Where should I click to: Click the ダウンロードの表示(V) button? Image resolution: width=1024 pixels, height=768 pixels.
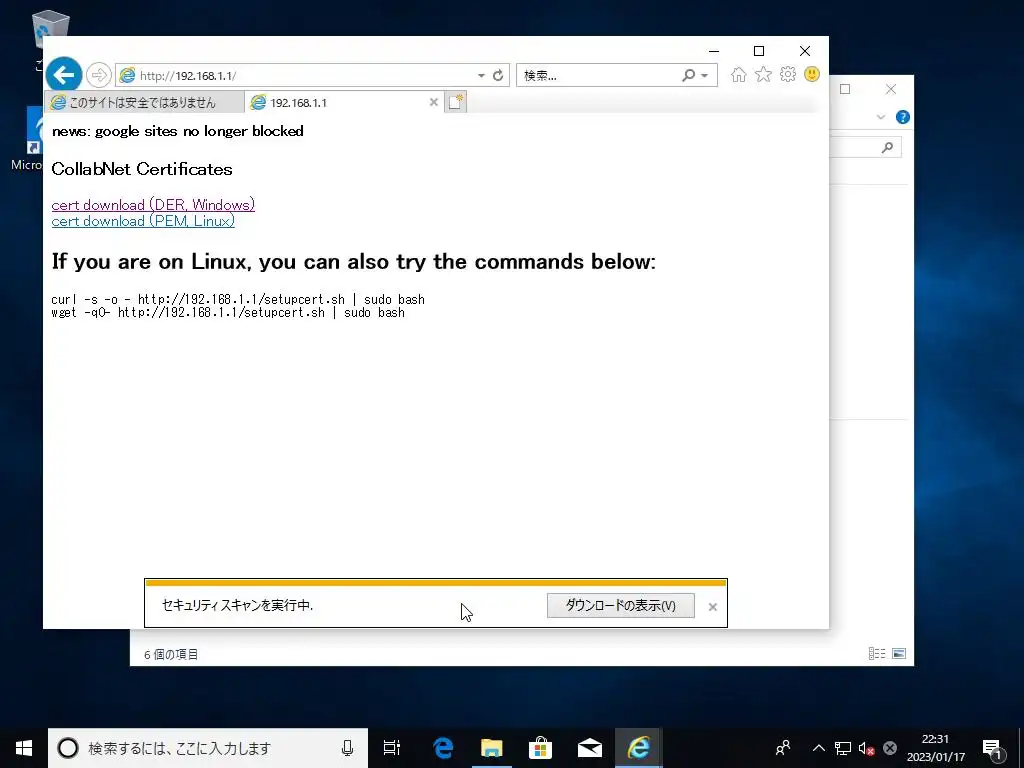pyautogui.click(x=620, y=605)
